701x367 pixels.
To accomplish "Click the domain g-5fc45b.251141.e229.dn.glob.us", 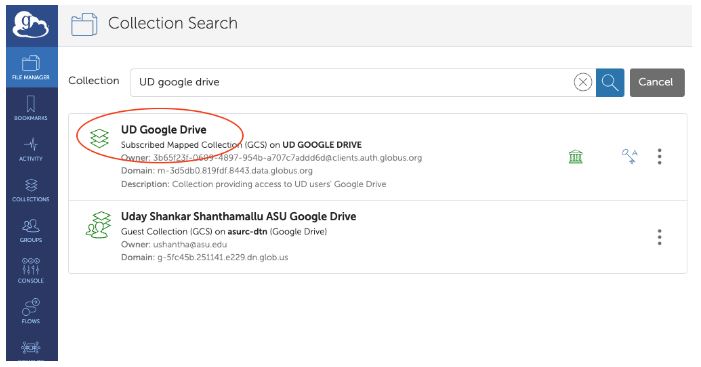I will point(223,257).
